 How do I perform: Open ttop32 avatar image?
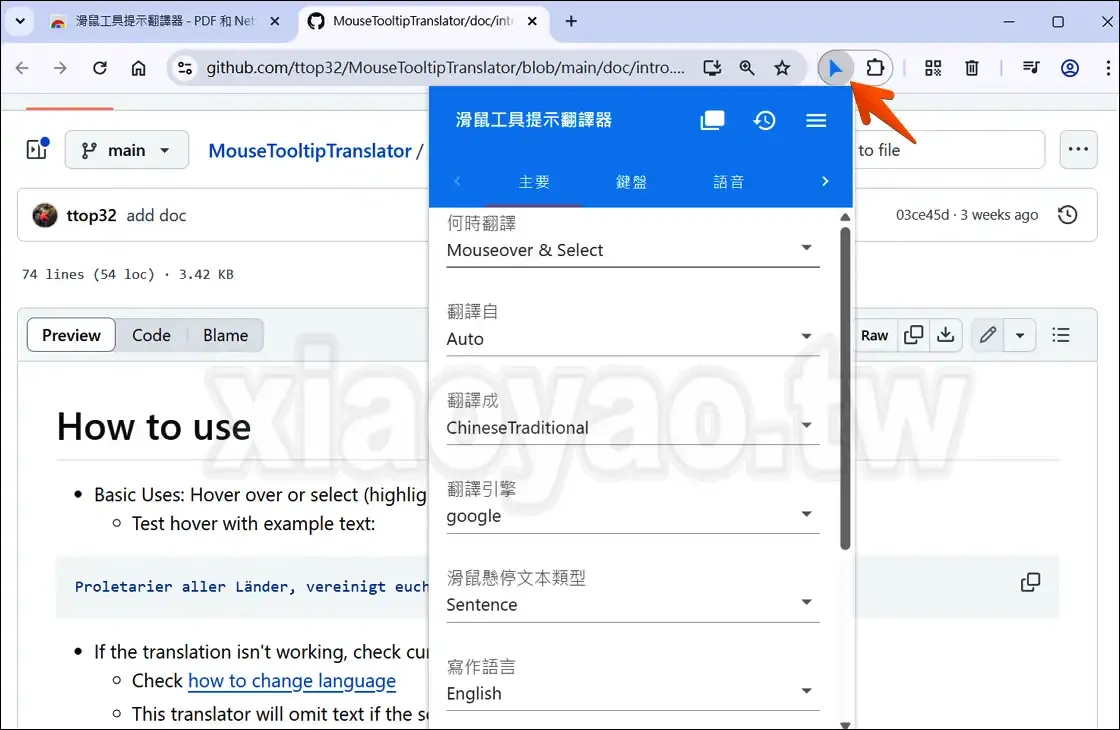pos(44,215)
